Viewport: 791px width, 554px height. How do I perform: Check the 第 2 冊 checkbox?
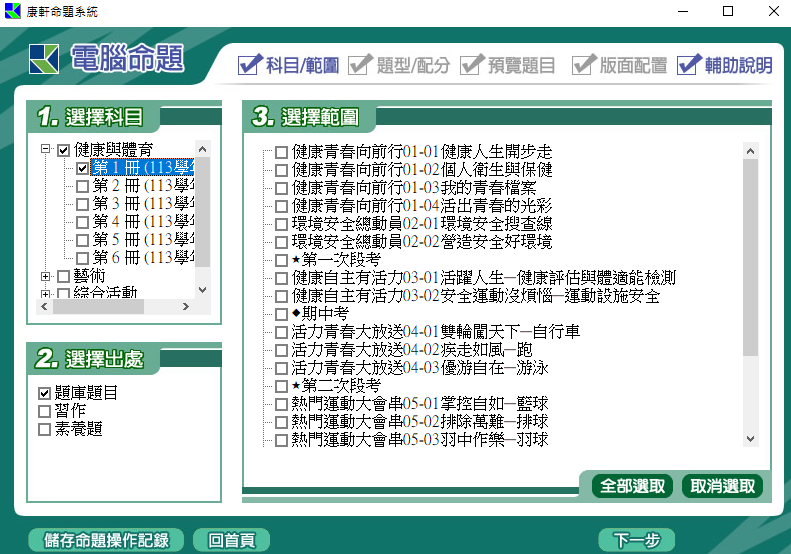82,186
